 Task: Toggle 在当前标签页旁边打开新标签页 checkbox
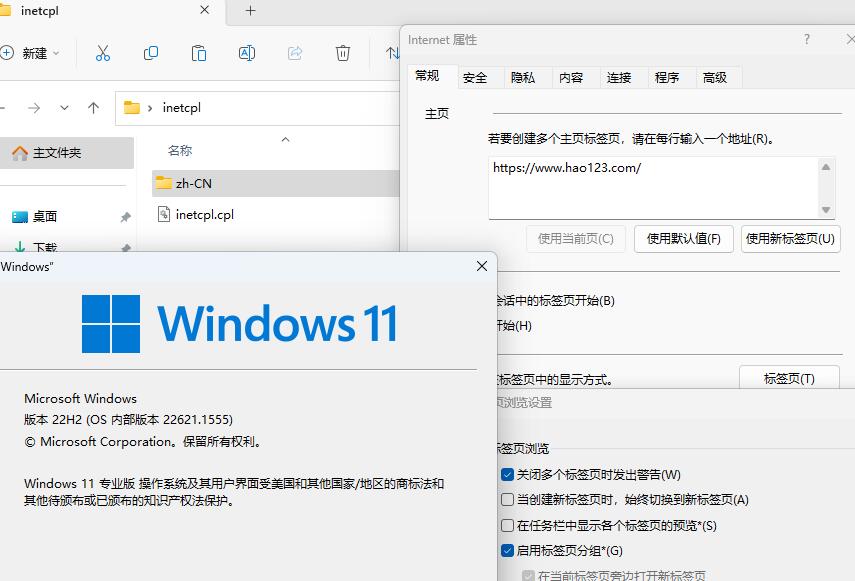(528, 576)
